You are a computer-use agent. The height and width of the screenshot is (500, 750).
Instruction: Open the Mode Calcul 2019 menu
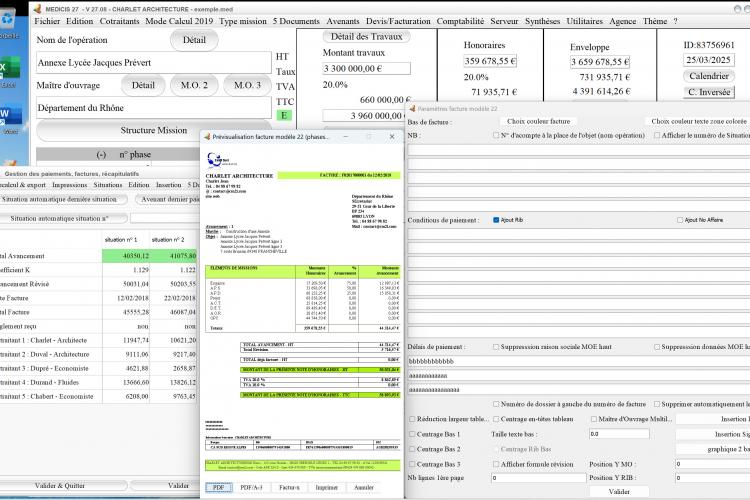pos(179,21)
